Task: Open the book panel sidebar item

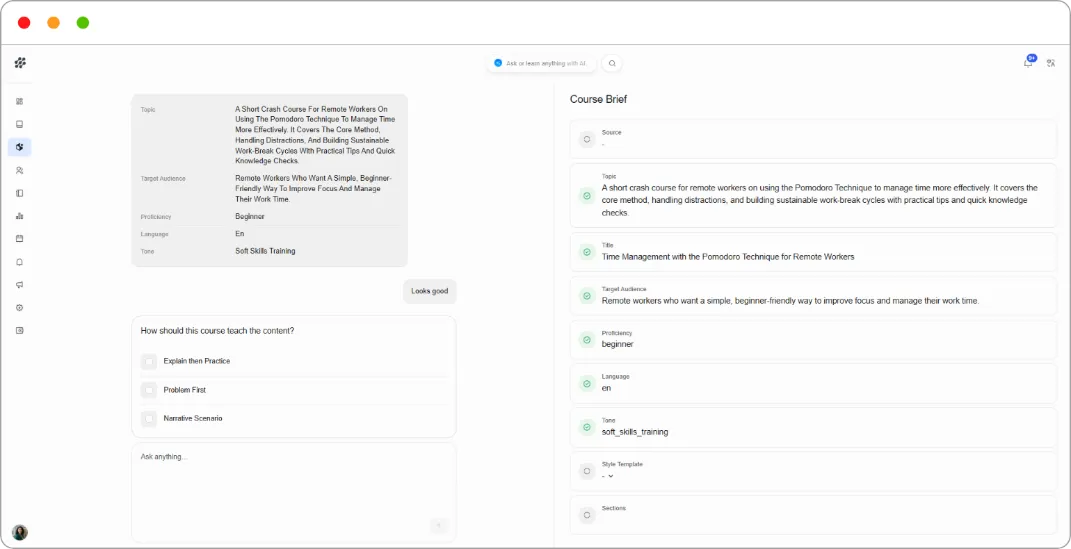Action: [19, 193]
